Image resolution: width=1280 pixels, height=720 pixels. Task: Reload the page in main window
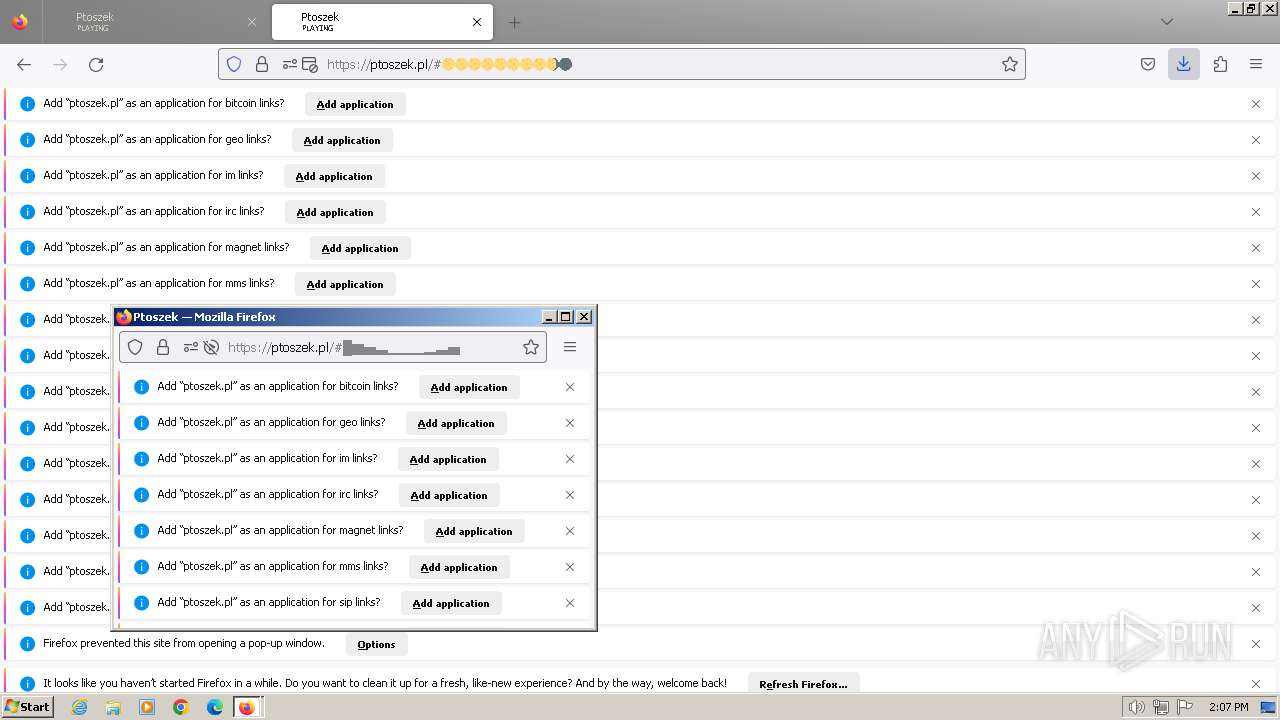(96, 64)
